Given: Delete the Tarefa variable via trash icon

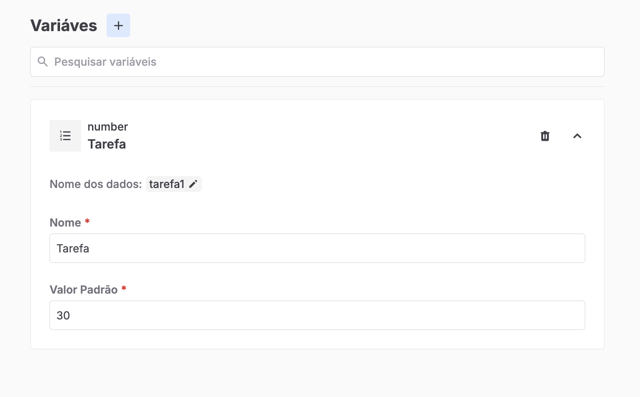Looking at the screenshot, I should (x=545, y=136).
